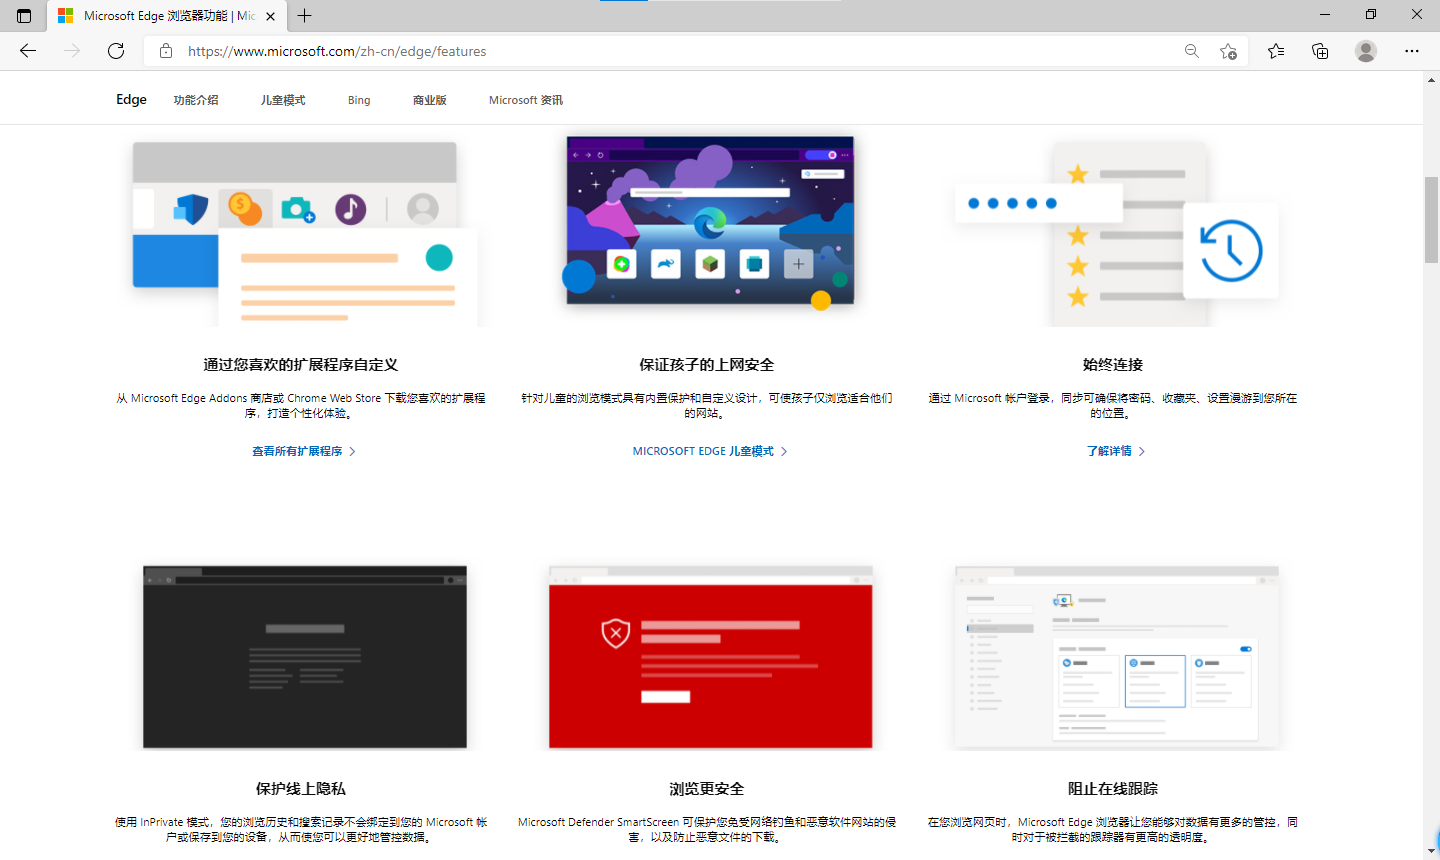Click the 通过您喜欢的扩展程序自定义 heading
The height and width of the screenshot is (860, 1440).
301,365
